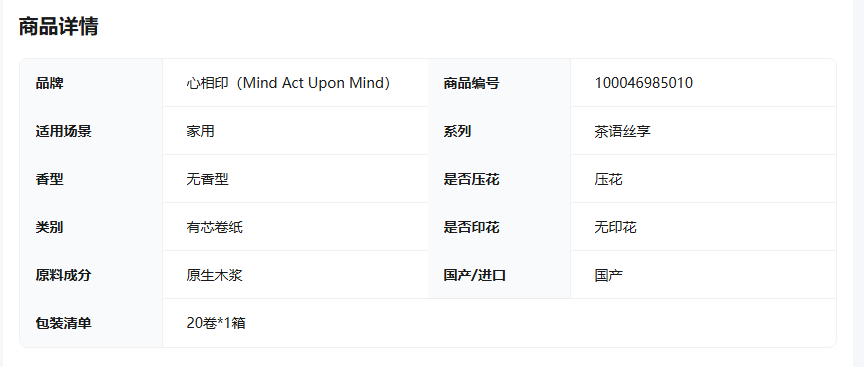The image size is (864, 367).
Task: Click the 商品编号 label
Action: [x=472, y=84]
